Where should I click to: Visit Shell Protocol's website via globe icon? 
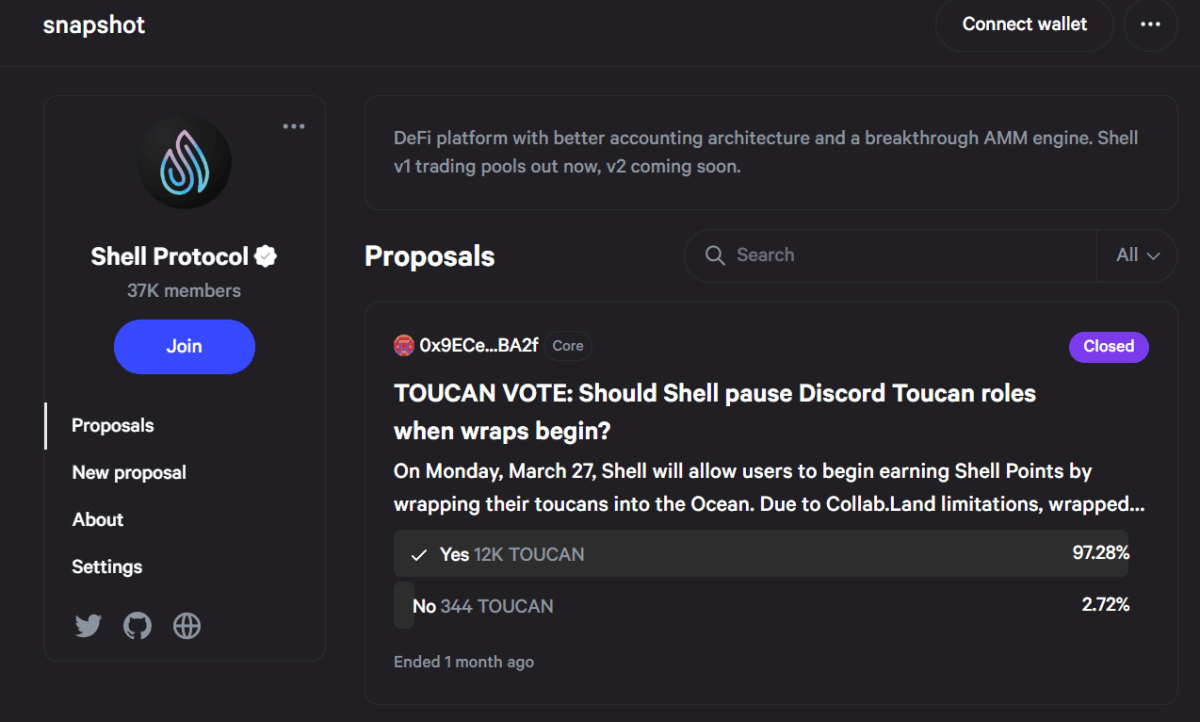pos(185,625)
